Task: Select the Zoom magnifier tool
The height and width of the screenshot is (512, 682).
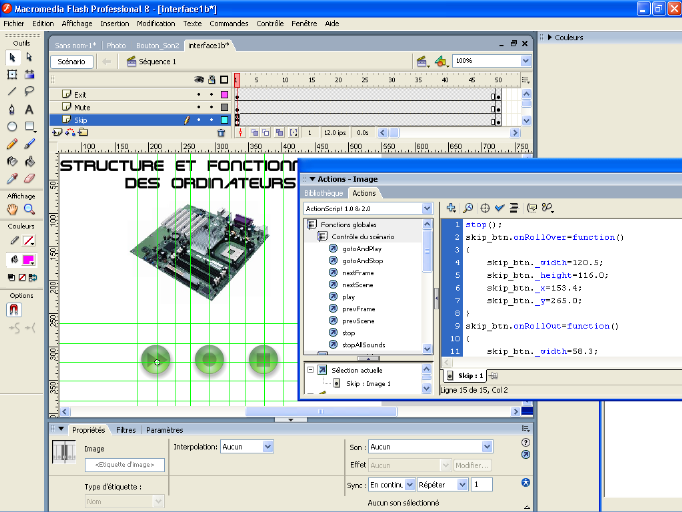Action: [x=29, y=210]
